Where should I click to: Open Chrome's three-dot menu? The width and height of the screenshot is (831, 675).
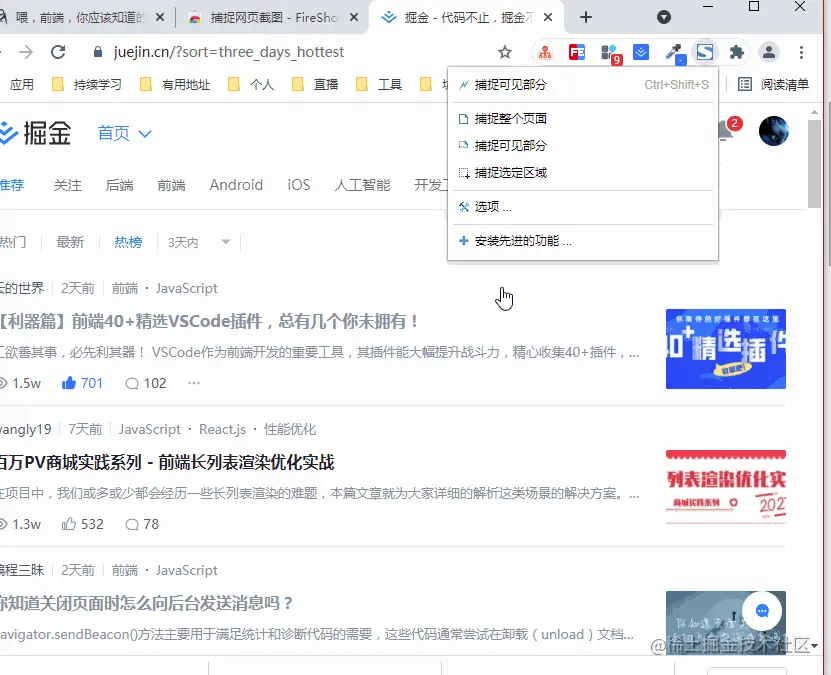(802, 51)
